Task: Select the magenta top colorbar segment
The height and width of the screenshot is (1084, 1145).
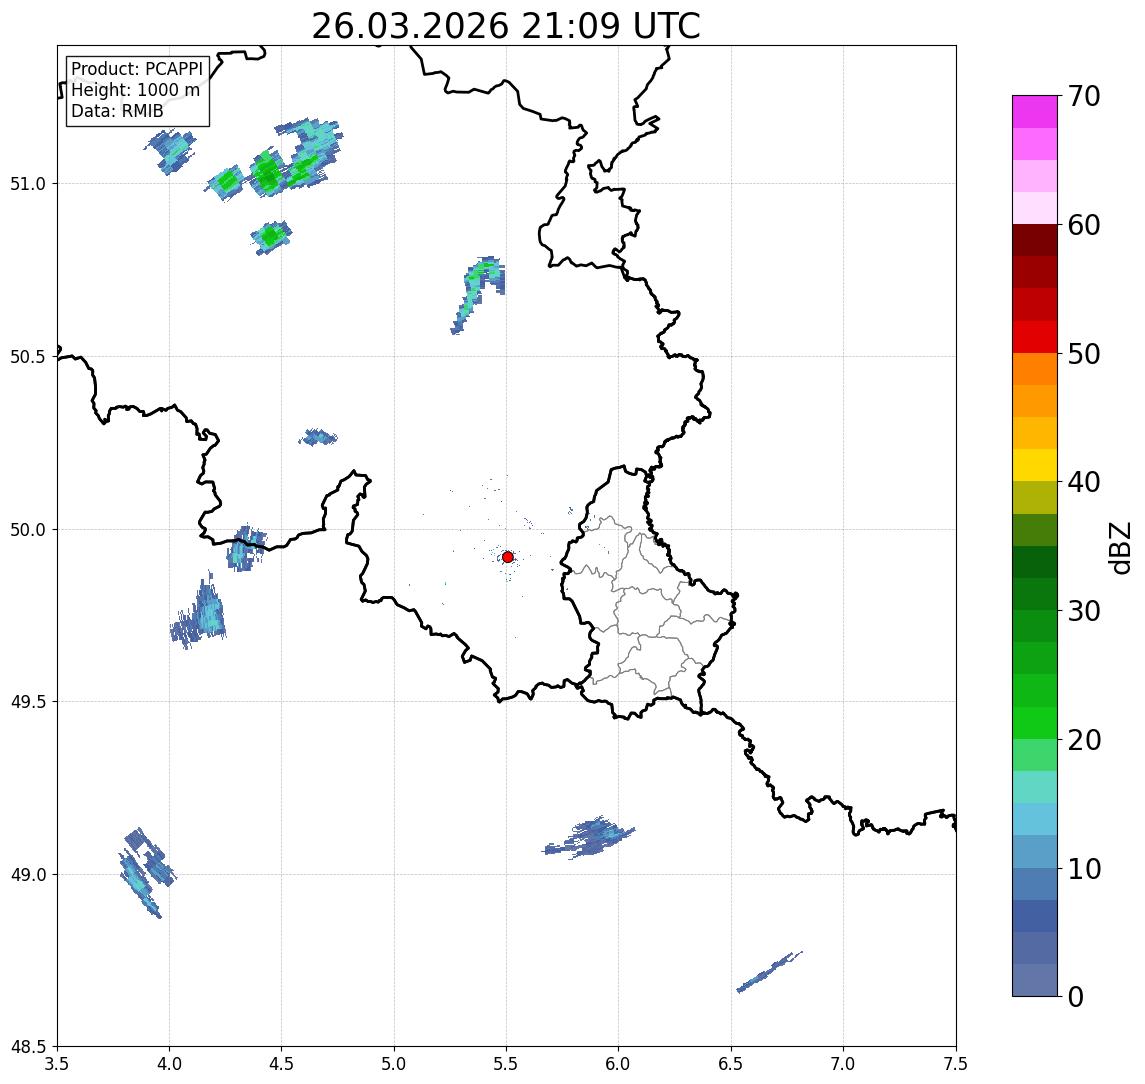Action: (1035, 112)
